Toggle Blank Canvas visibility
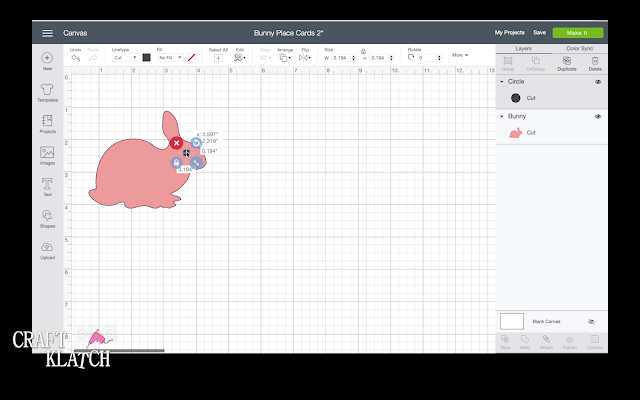 coord(591,322)
